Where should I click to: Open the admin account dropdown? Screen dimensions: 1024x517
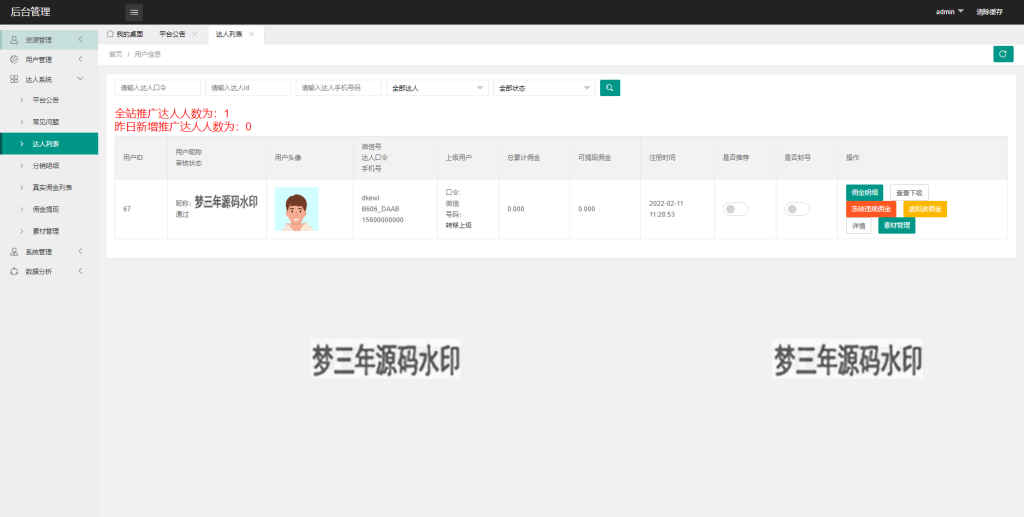[950, 12]
